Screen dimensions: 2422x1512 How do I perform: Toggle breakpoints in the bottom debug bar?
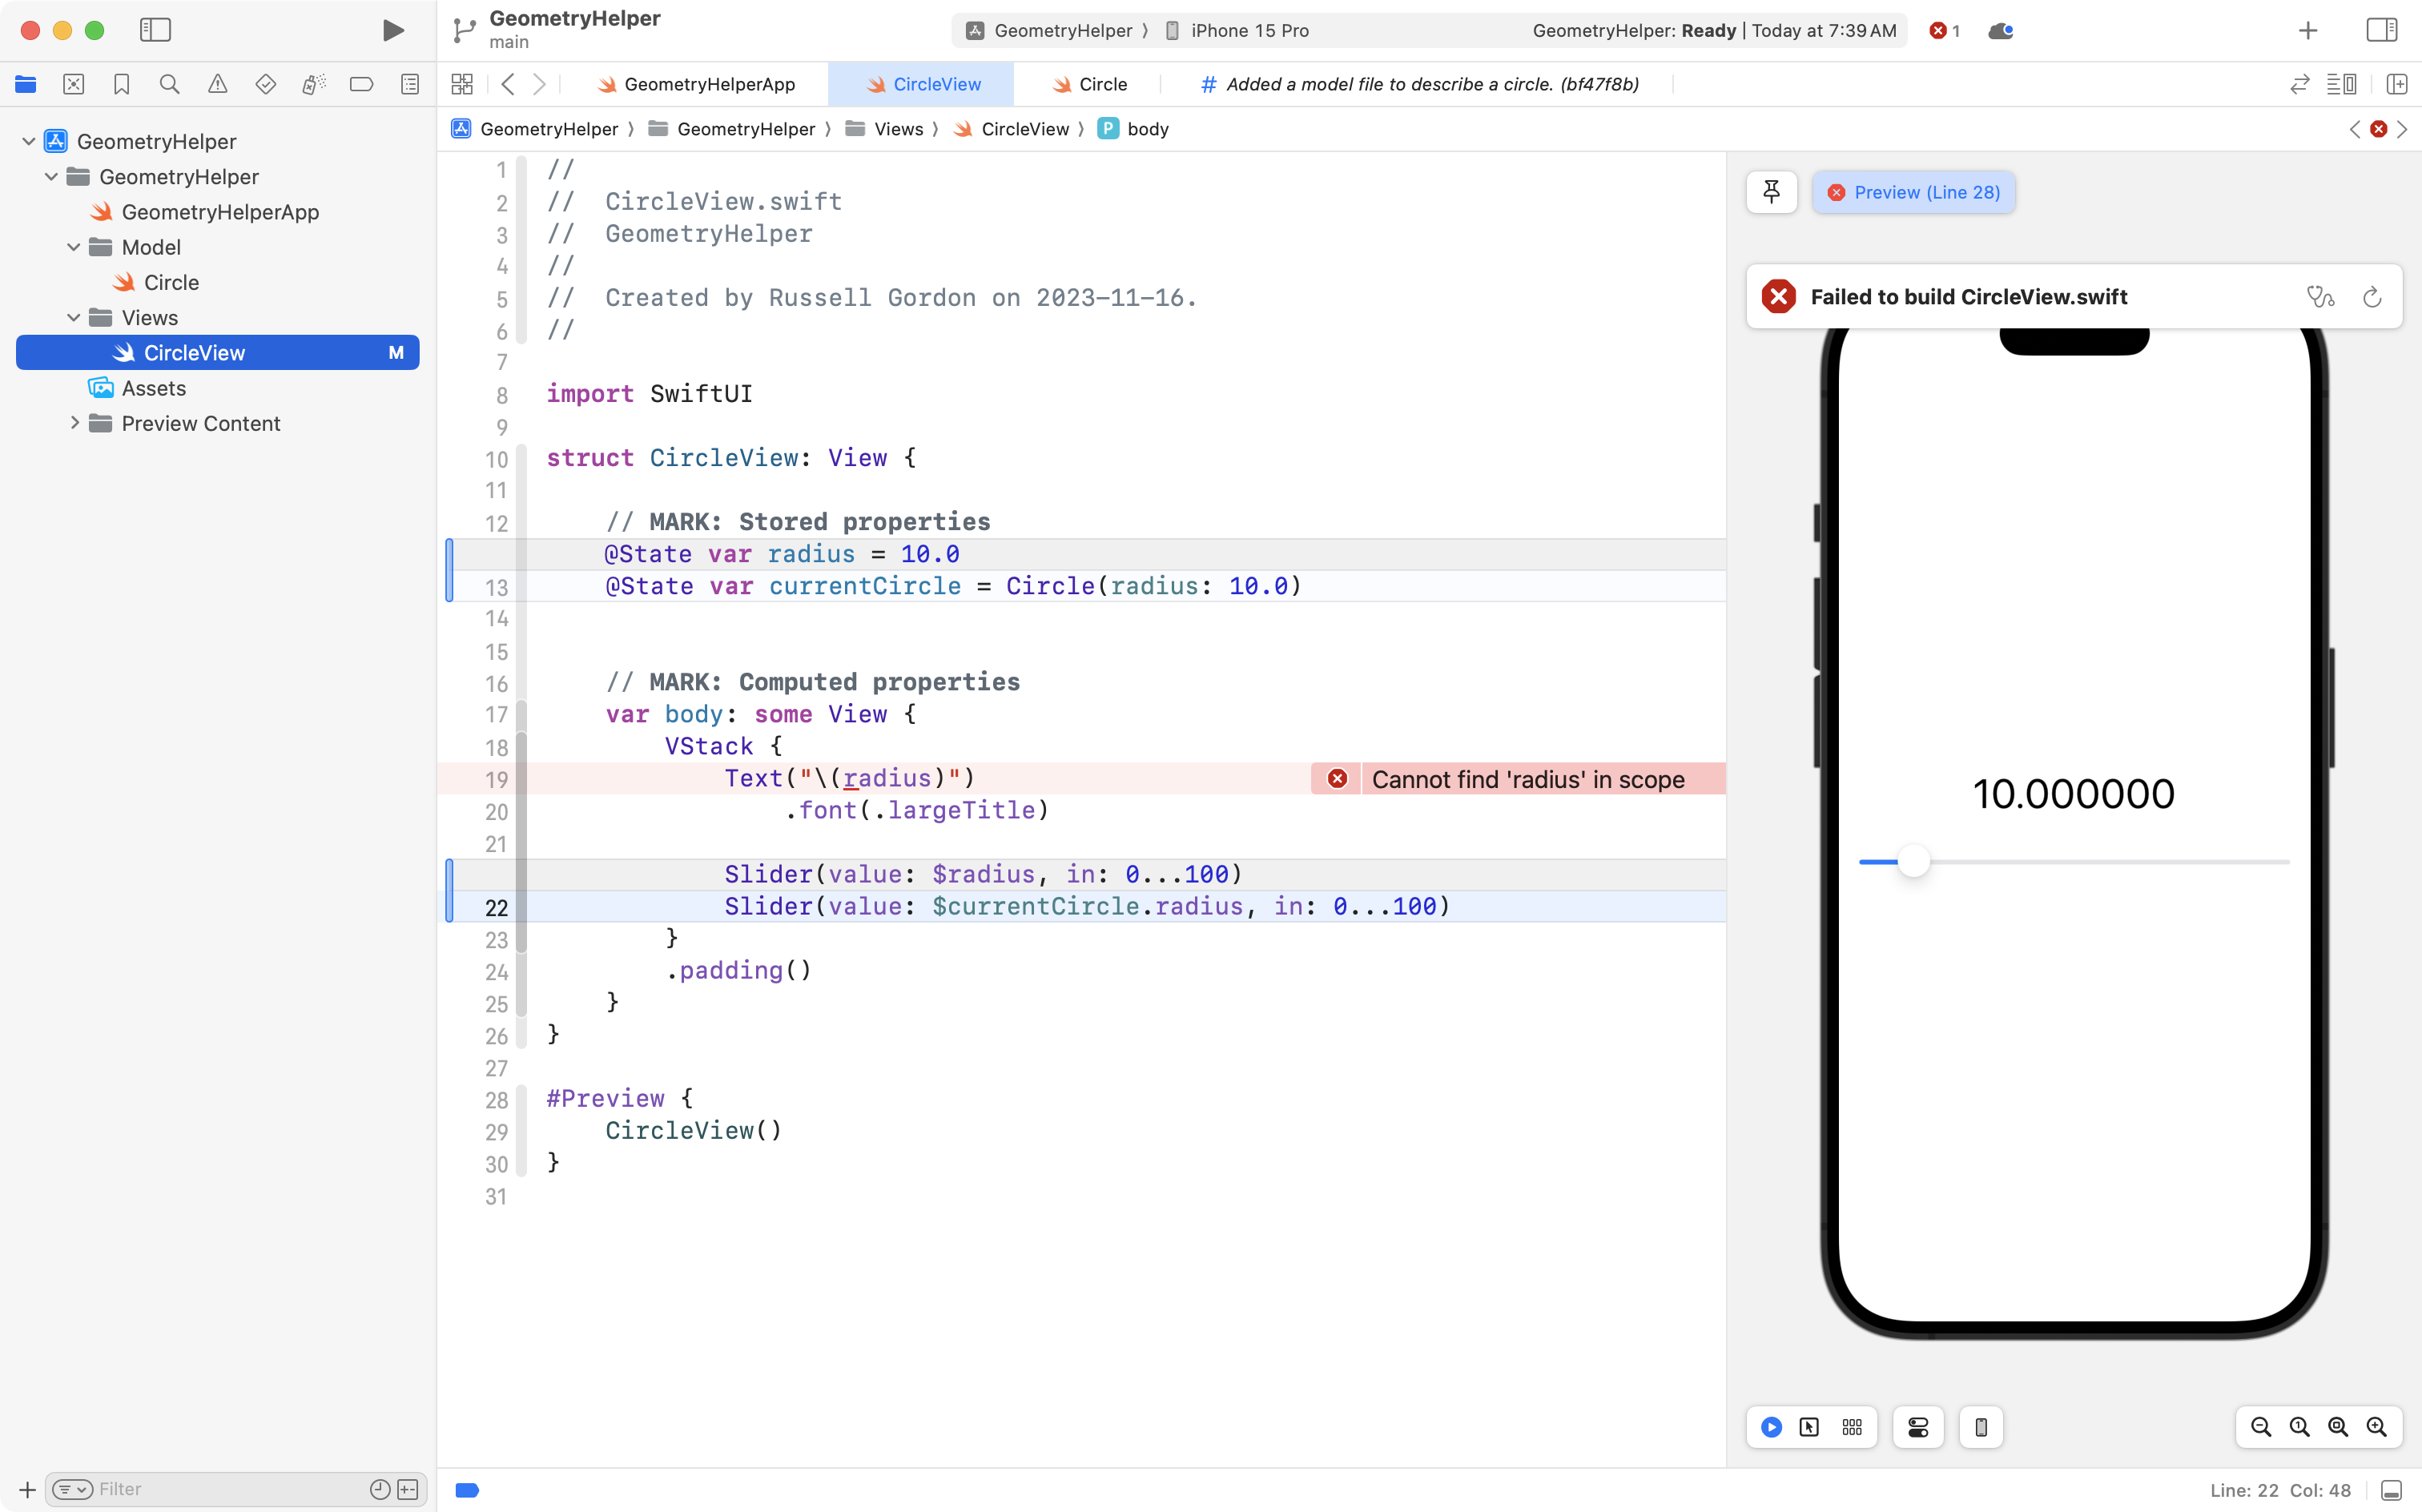467,1489
